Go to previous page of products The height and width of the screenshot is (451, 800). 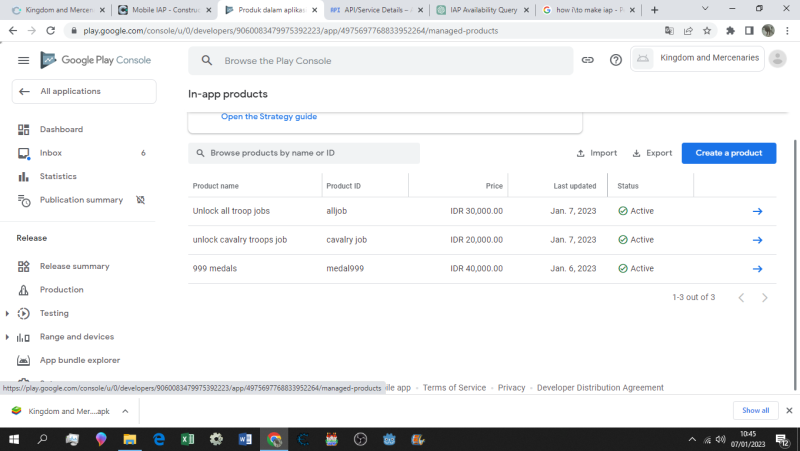point(741,298)
